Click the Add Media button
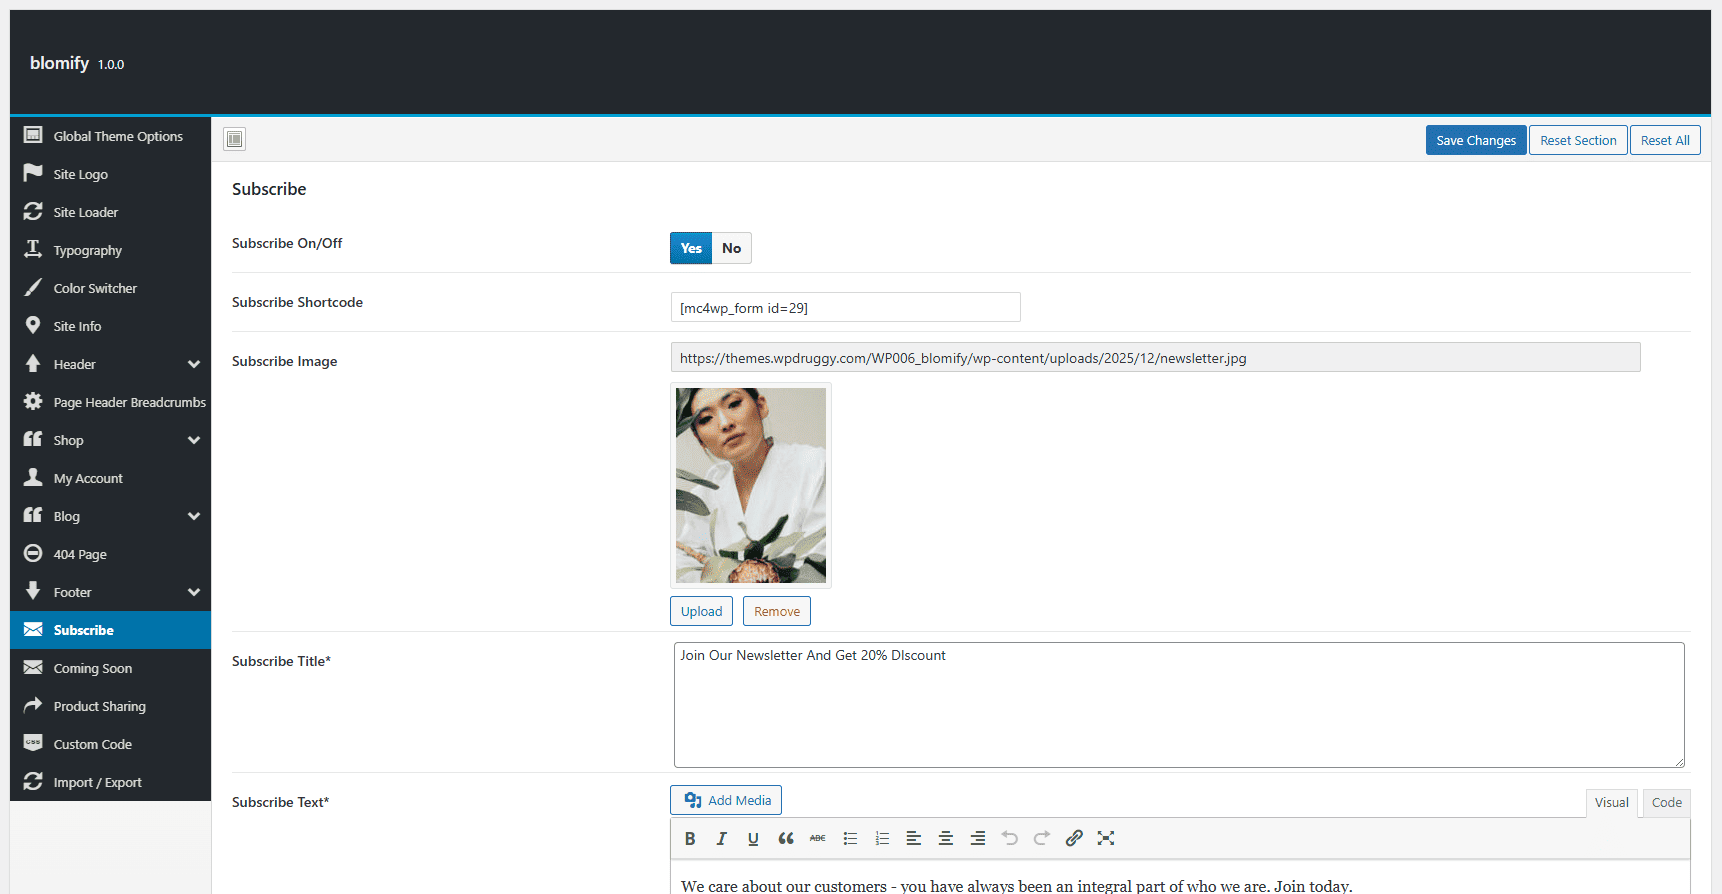Screen dimensions: 1722x894 pos(726,800)
